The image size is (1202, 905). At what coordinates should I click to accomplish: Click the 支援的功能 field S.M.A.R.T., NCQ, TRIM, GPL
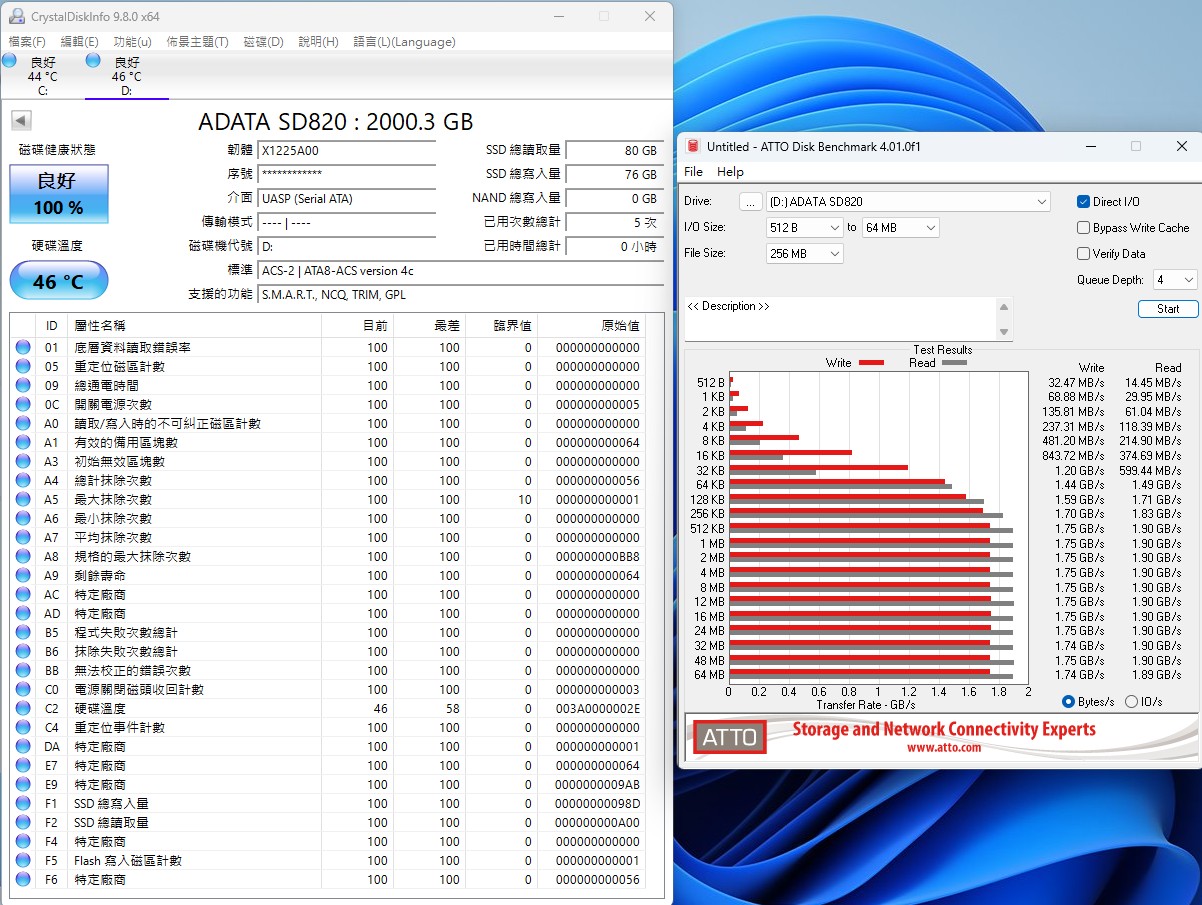click(x=461, y=295)
